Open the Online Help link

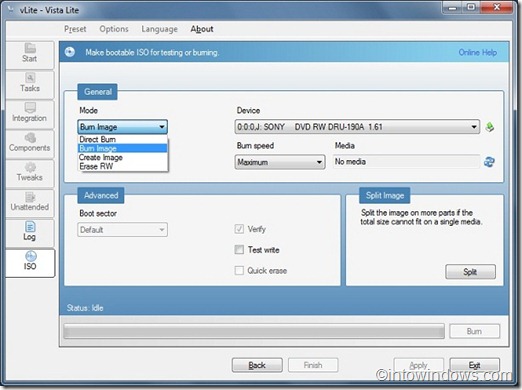coord(477,52)
